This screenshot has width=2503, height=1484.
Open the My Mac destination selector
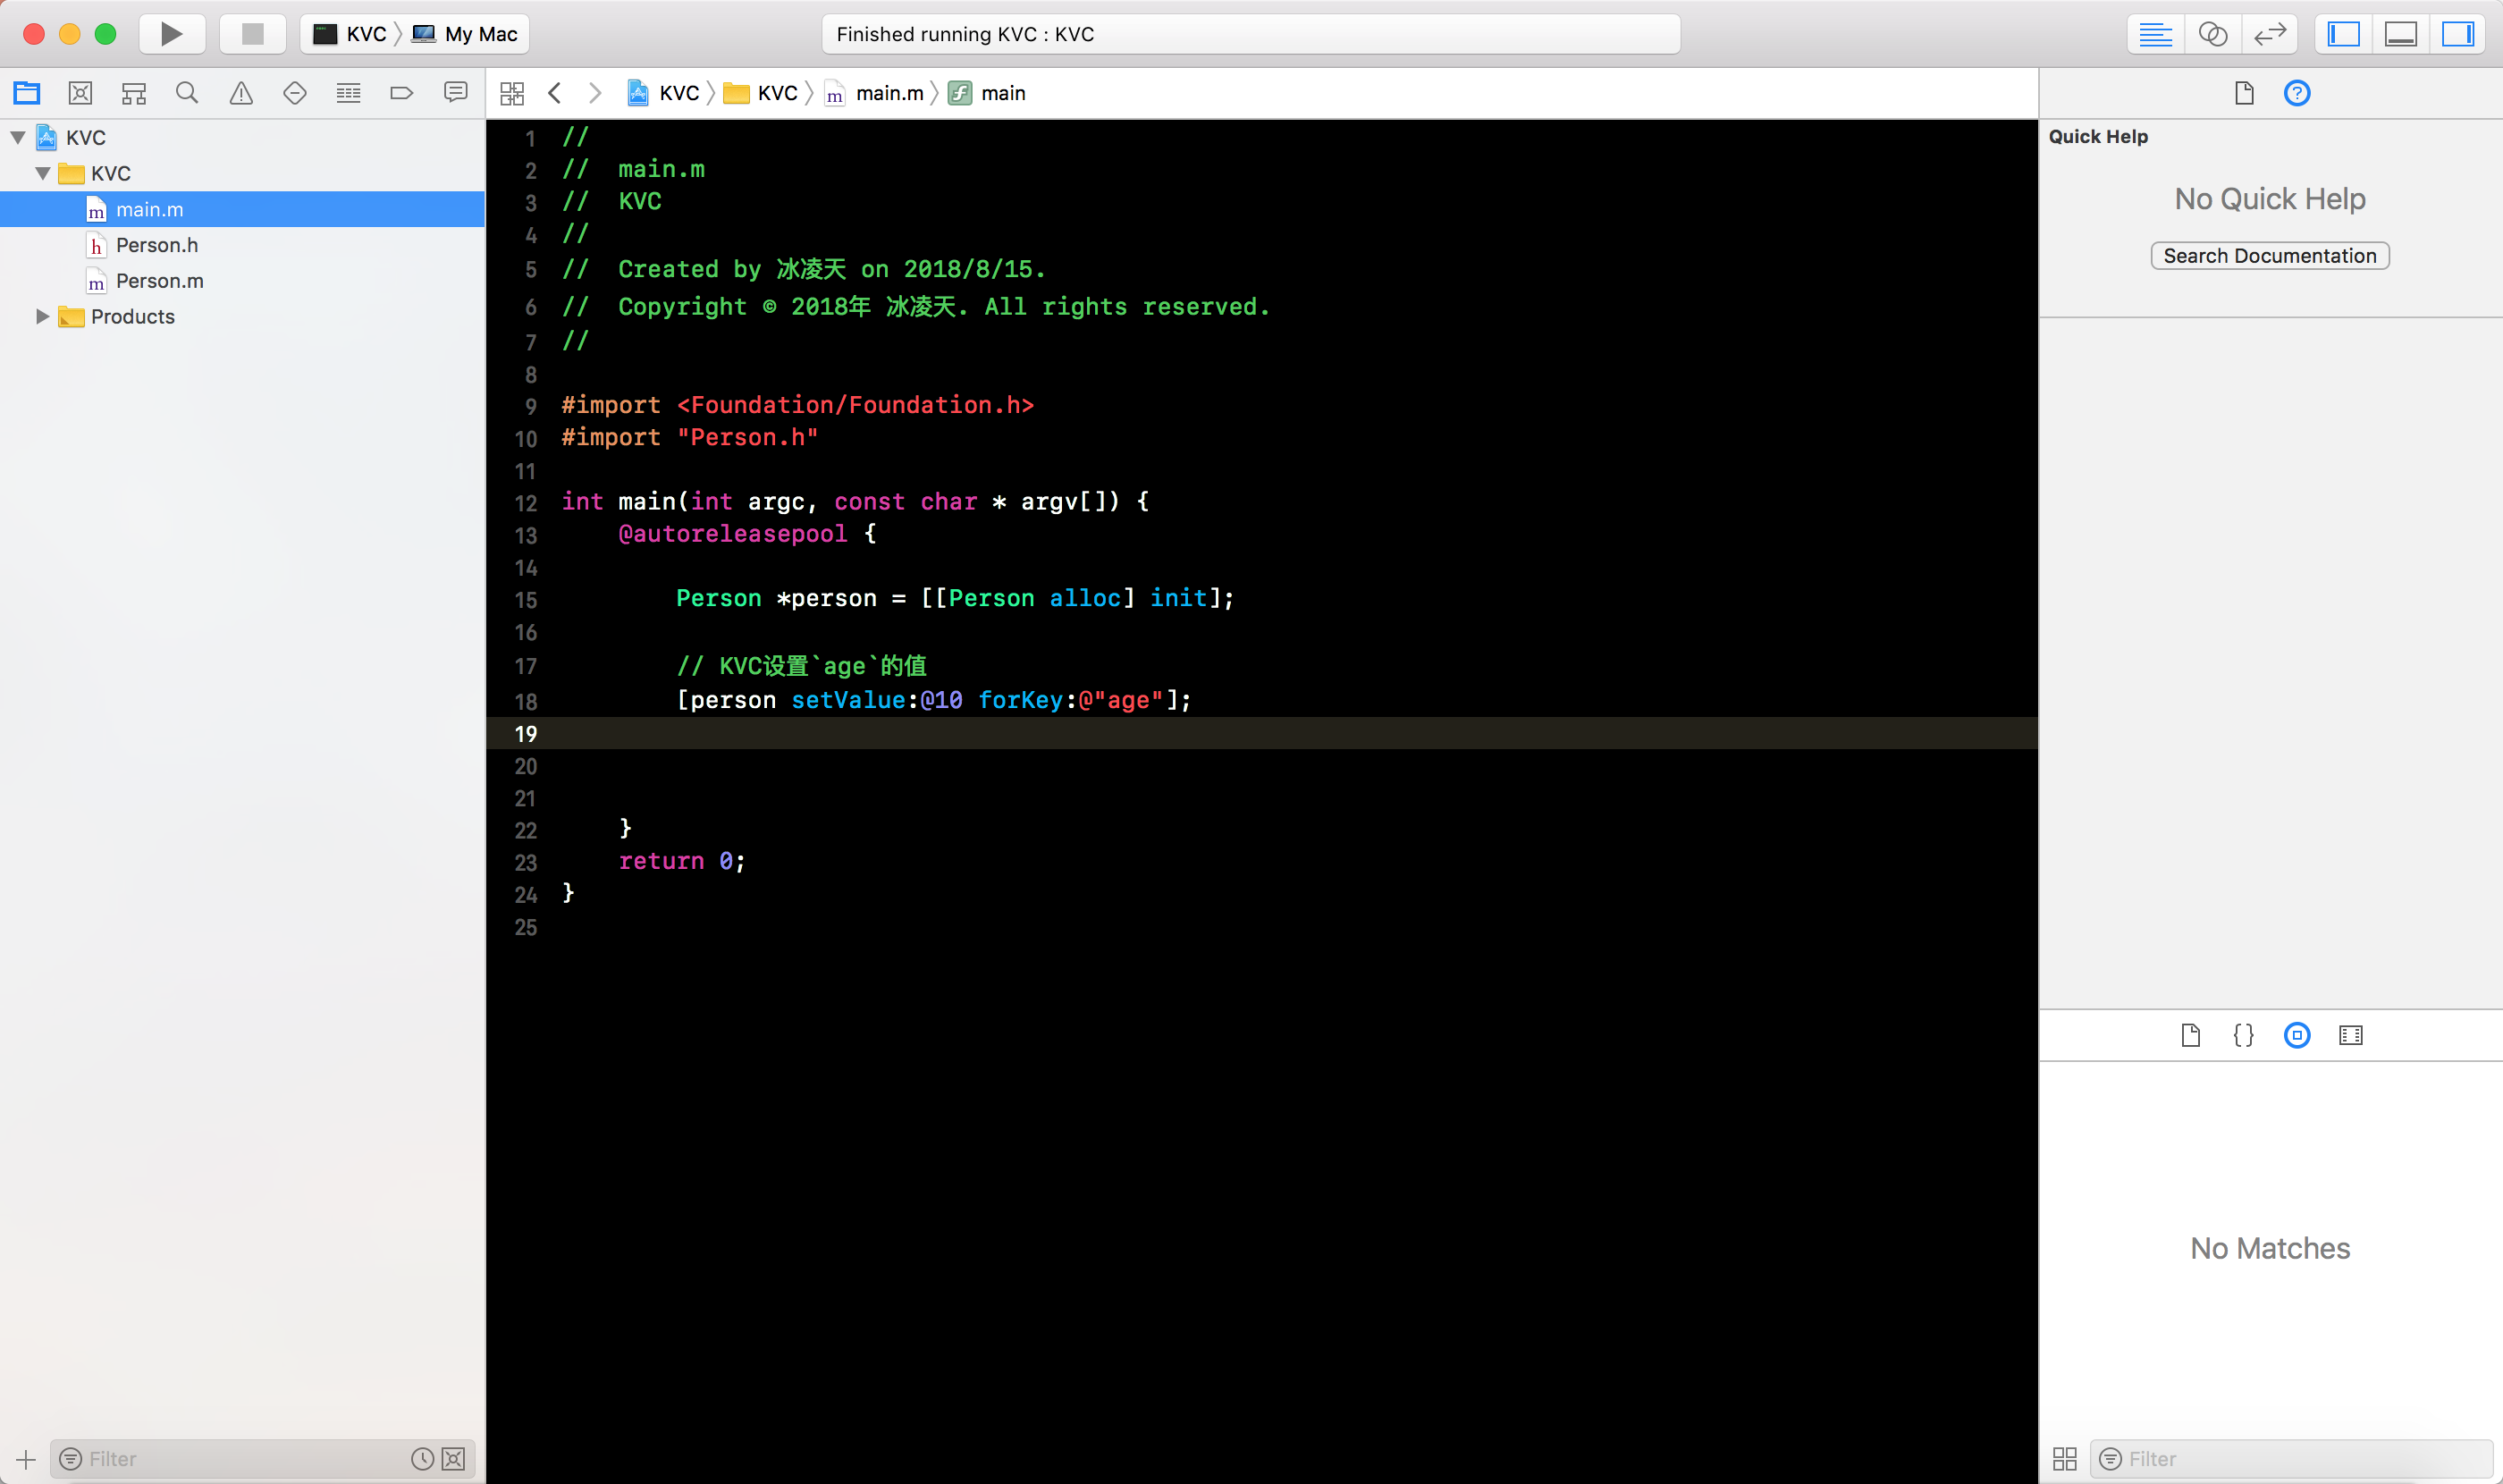[x=467, y=34]
